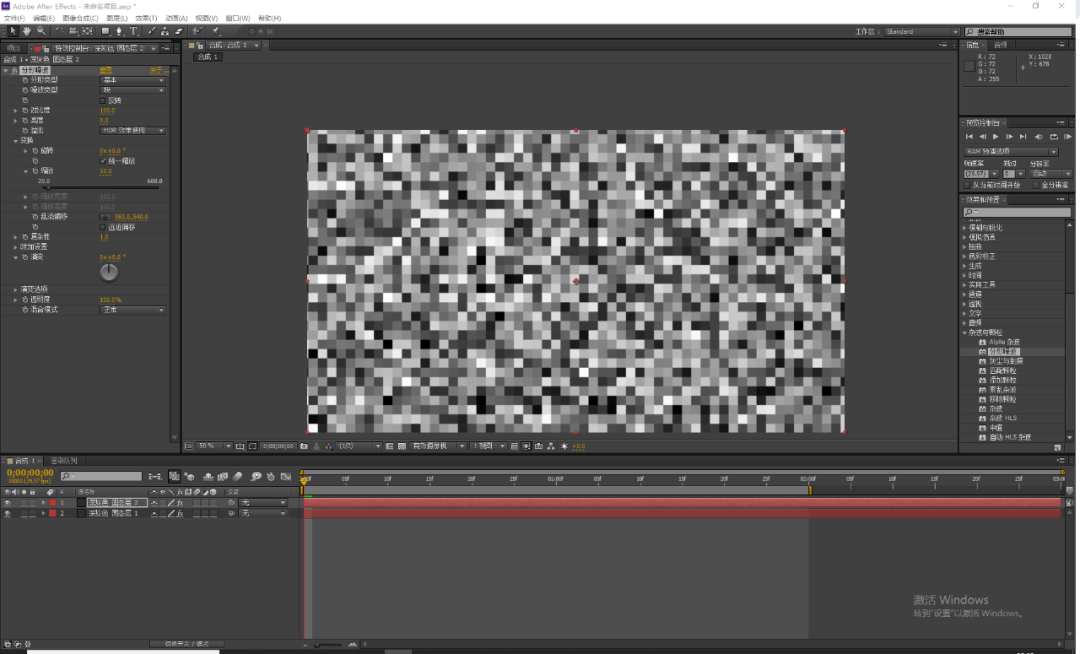The width and height of the screenshot is (1080, 654).
Task: Toggle the lock icon on effect controls tab
Action: tap(45, 48)
